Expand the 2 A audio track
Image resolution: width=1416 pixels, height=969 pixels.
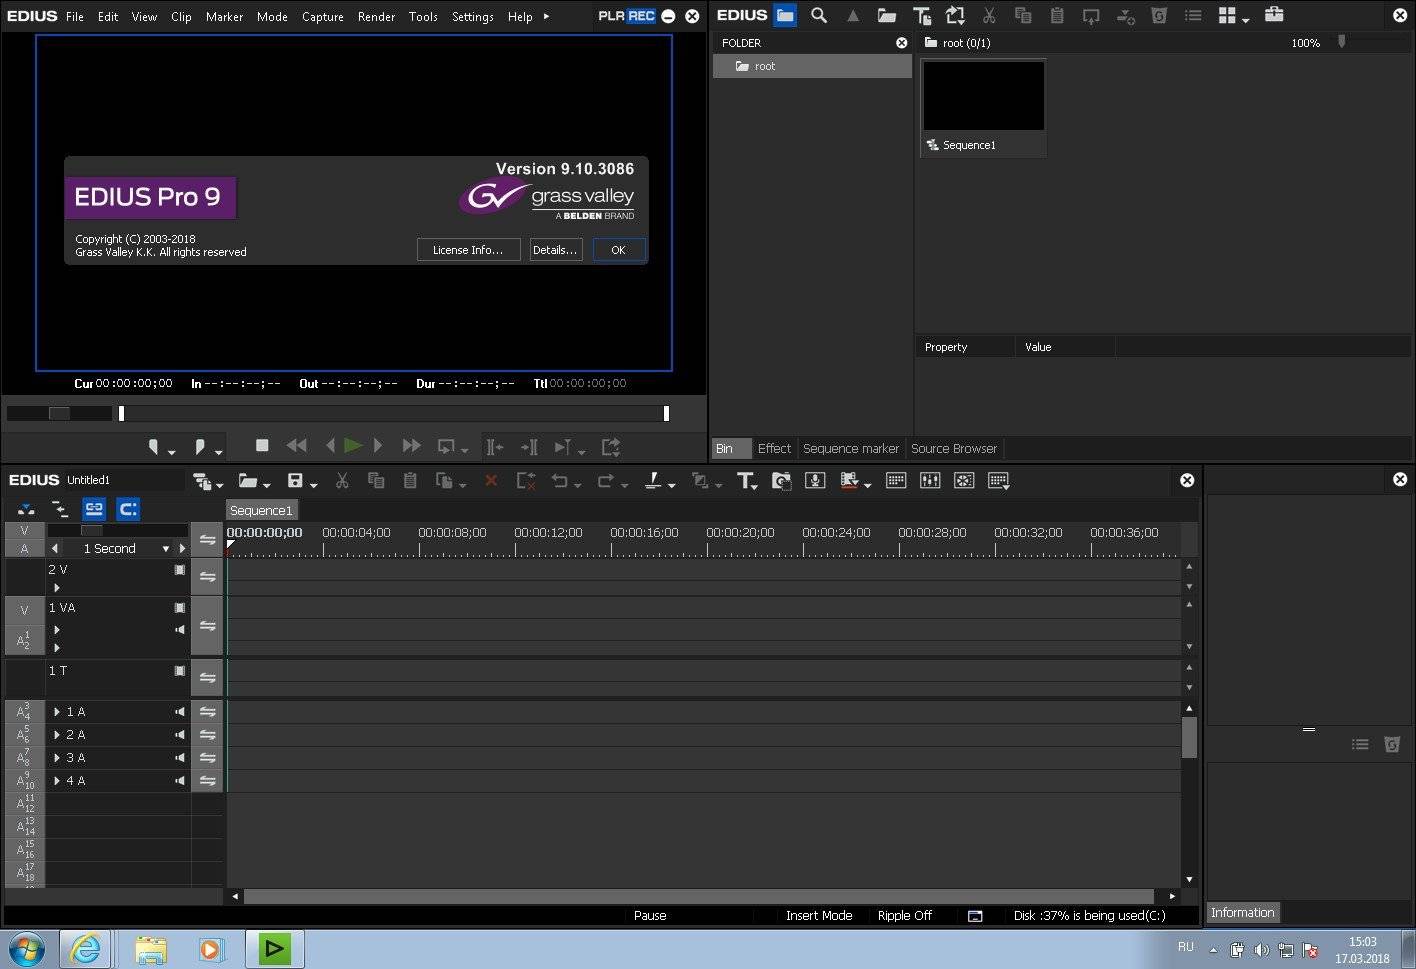click(x=57, y=735)
